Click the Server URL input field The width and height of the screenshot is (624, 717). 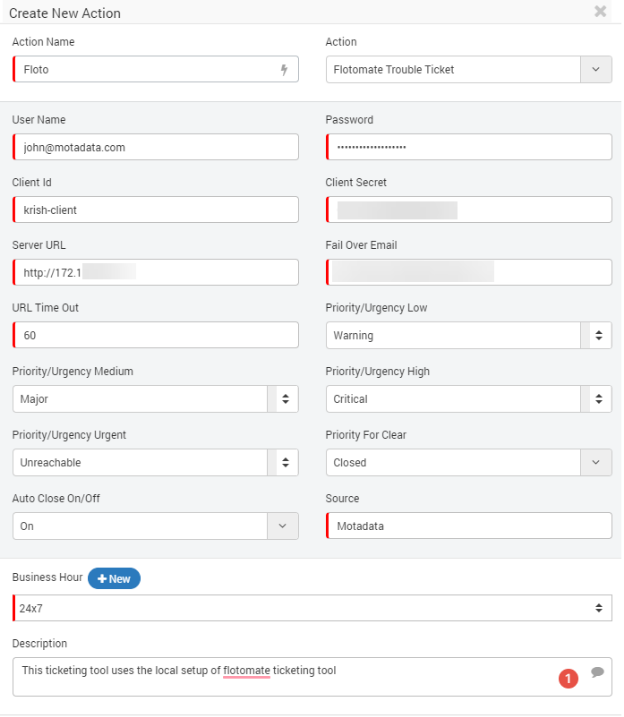(155, 273)
